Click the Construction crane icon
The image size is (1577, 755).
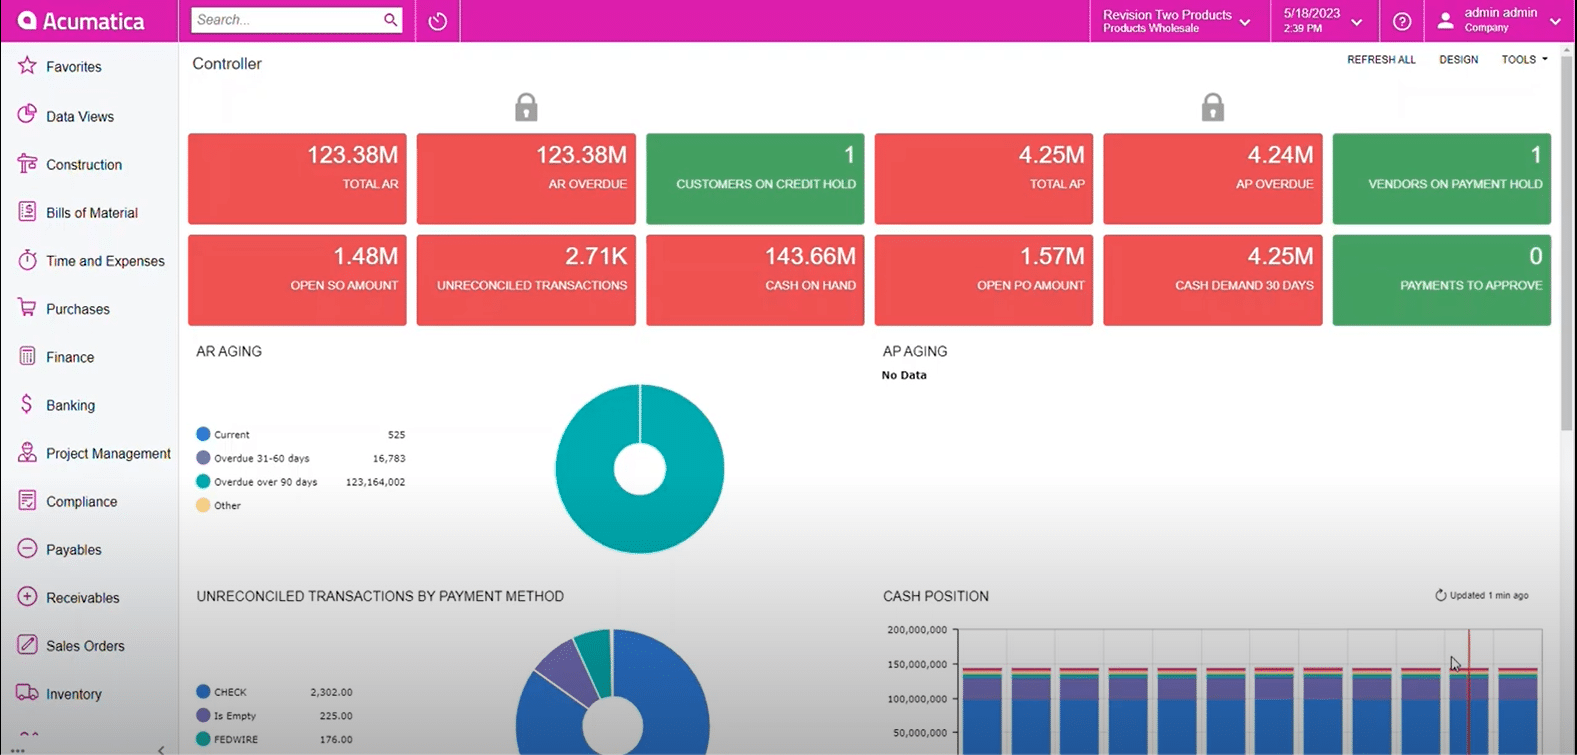point(27,164)
